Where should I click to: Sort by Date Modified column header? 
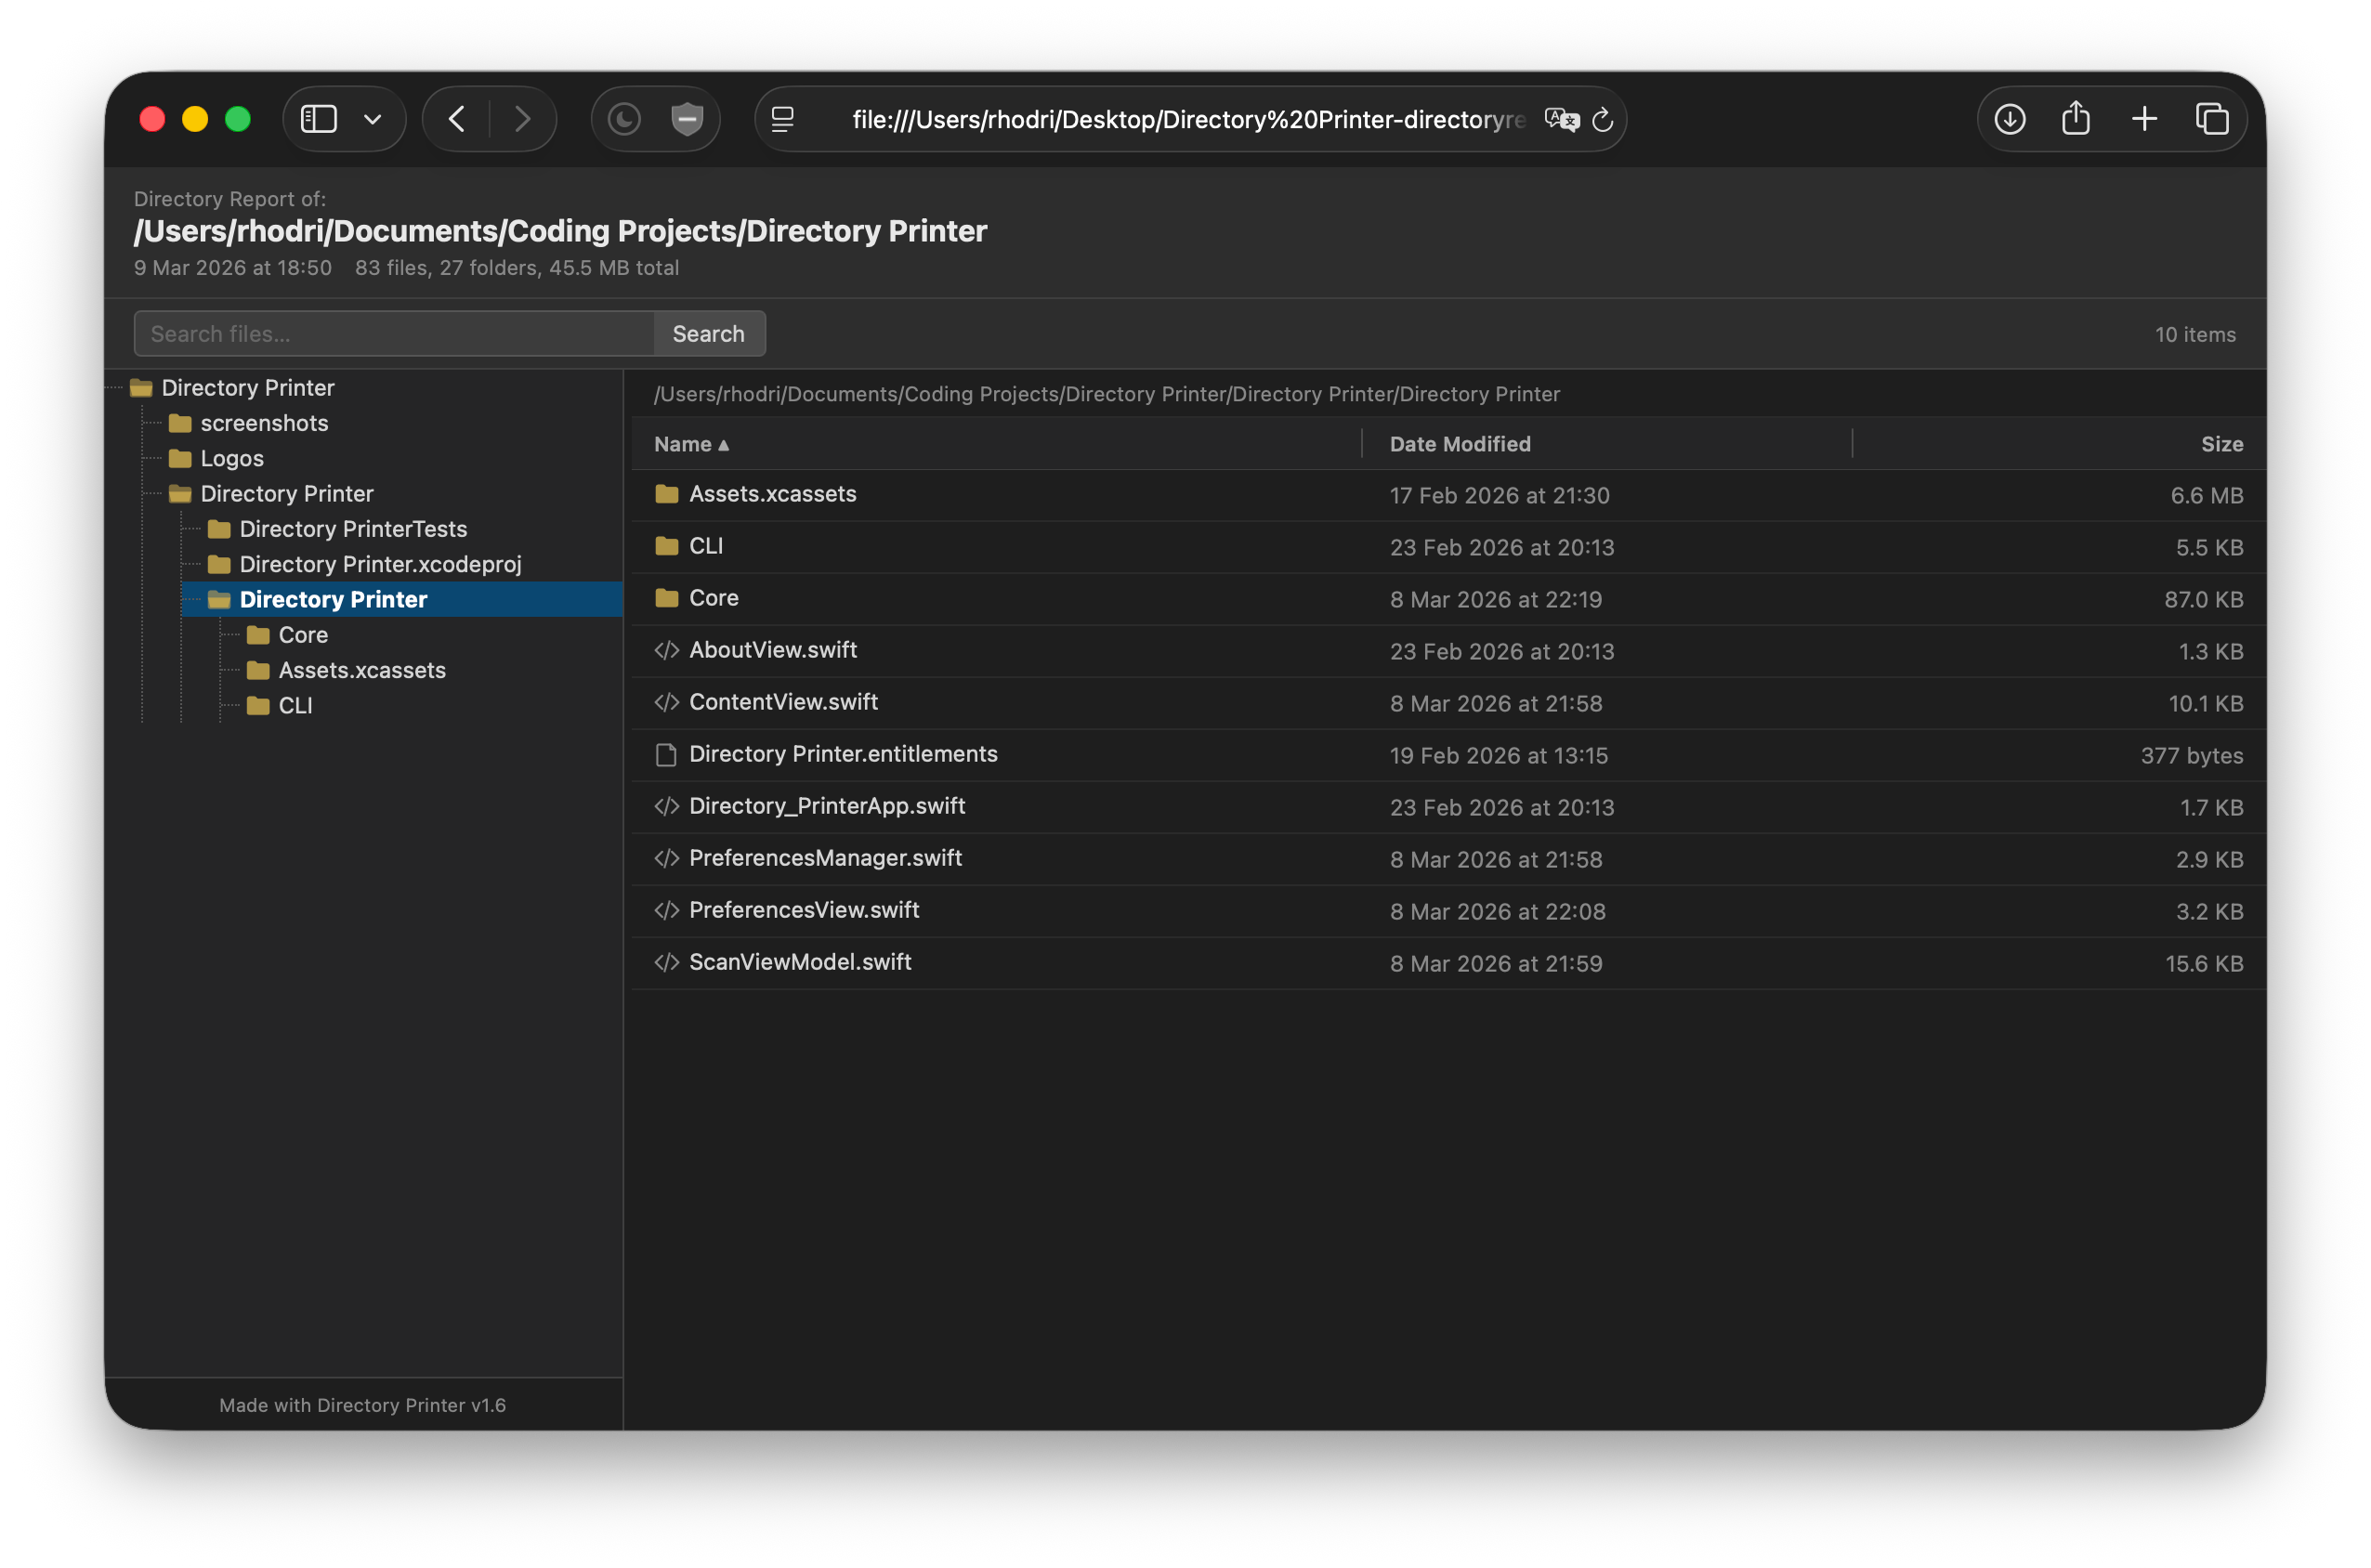coord(1459,444)
